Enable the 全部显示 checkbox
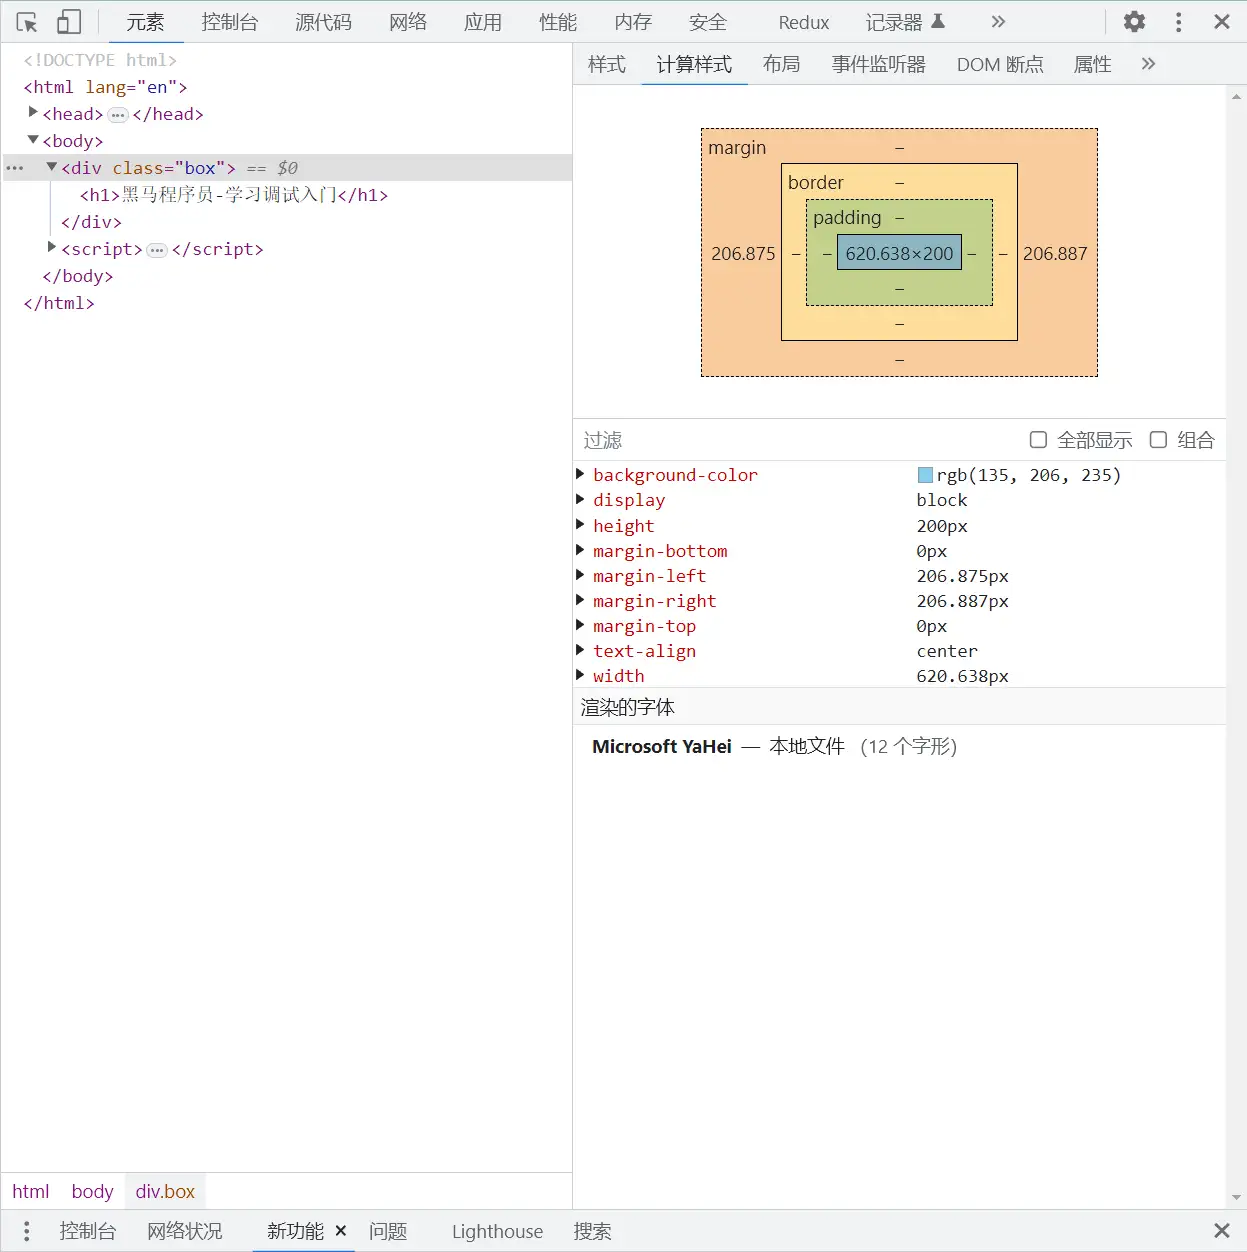Viewport: 1247px width, 1252px height. click(x=1038, y=440)
